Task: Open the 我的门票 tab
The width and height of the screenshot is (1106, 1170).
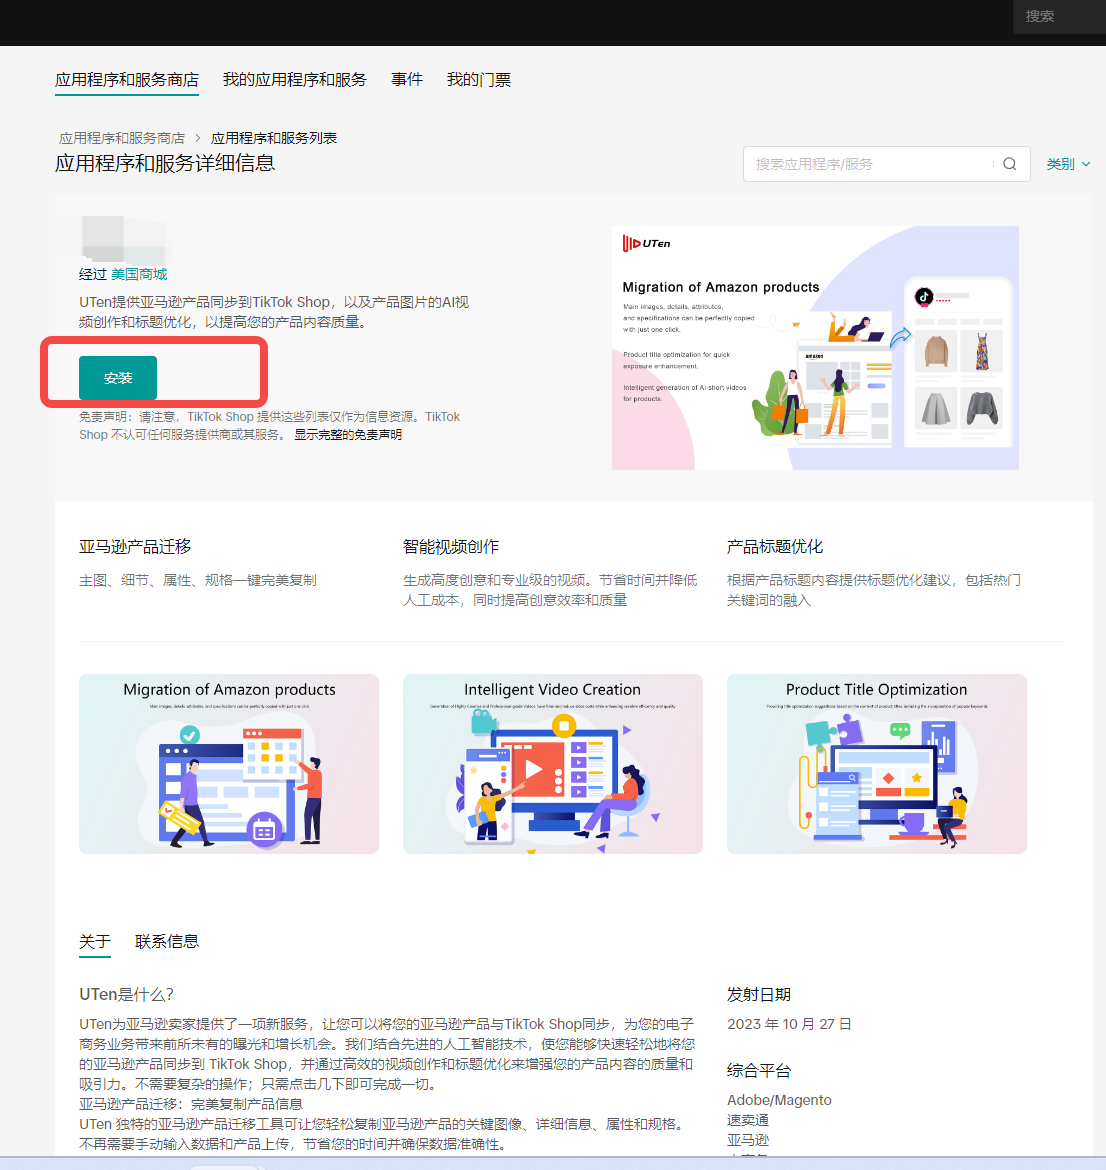Action: pyautogui.click(x=479, y=80)
